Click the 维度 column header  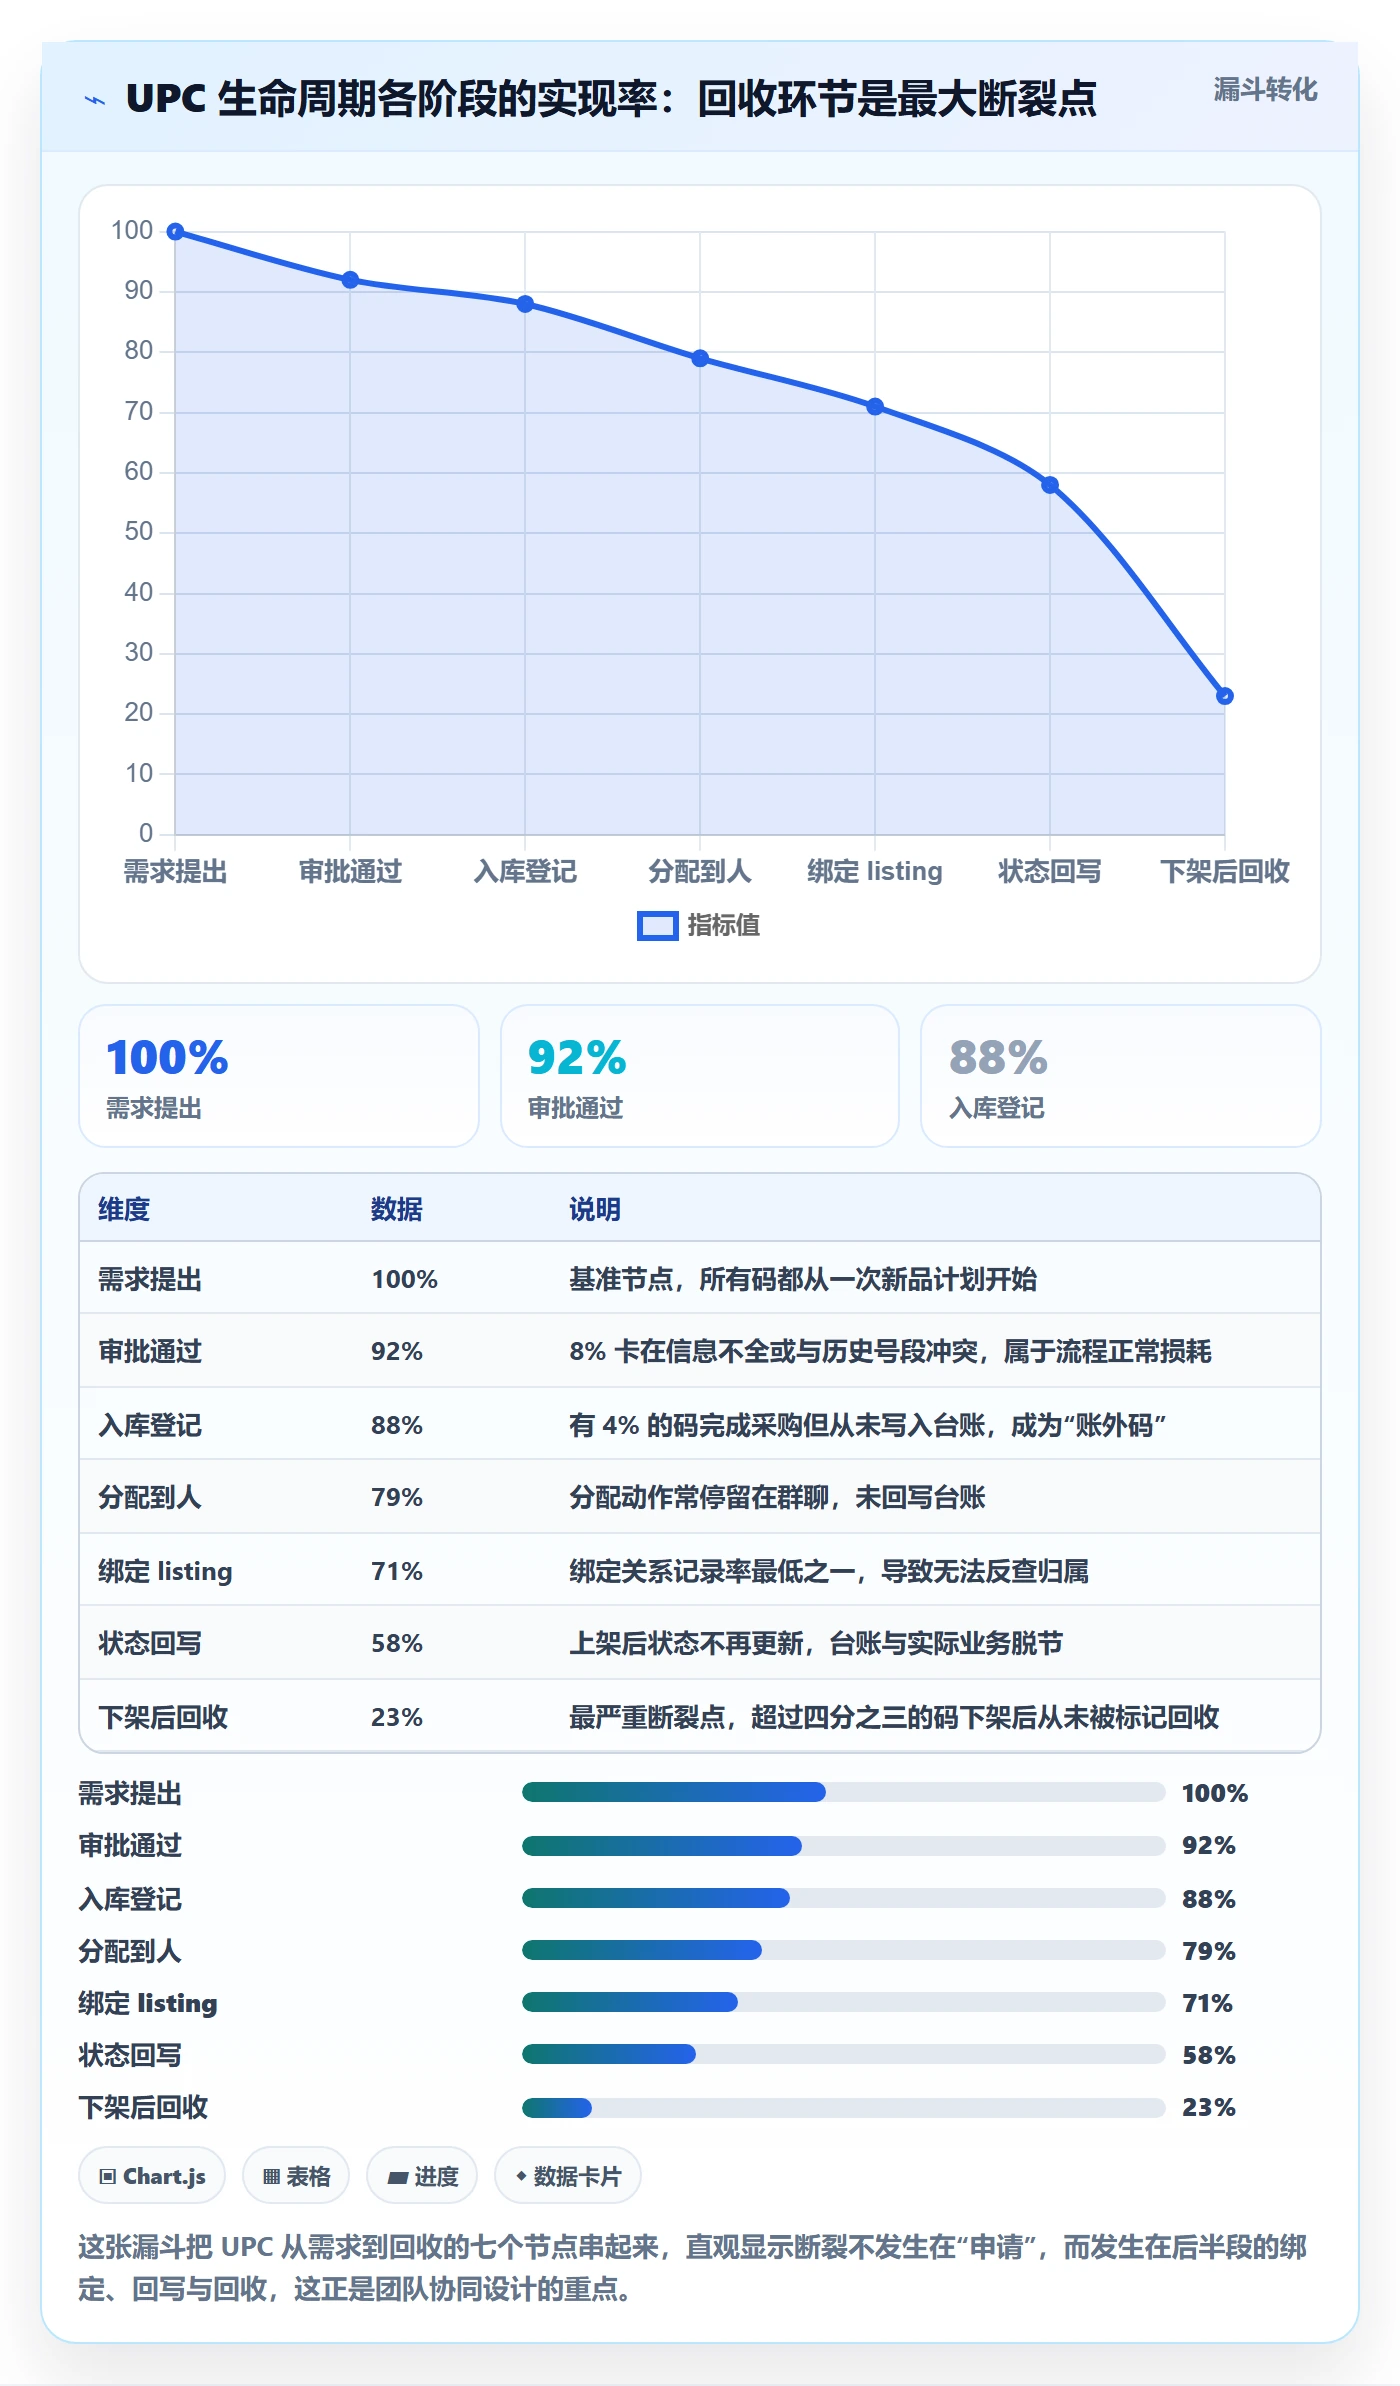[x=124, y=1209]
